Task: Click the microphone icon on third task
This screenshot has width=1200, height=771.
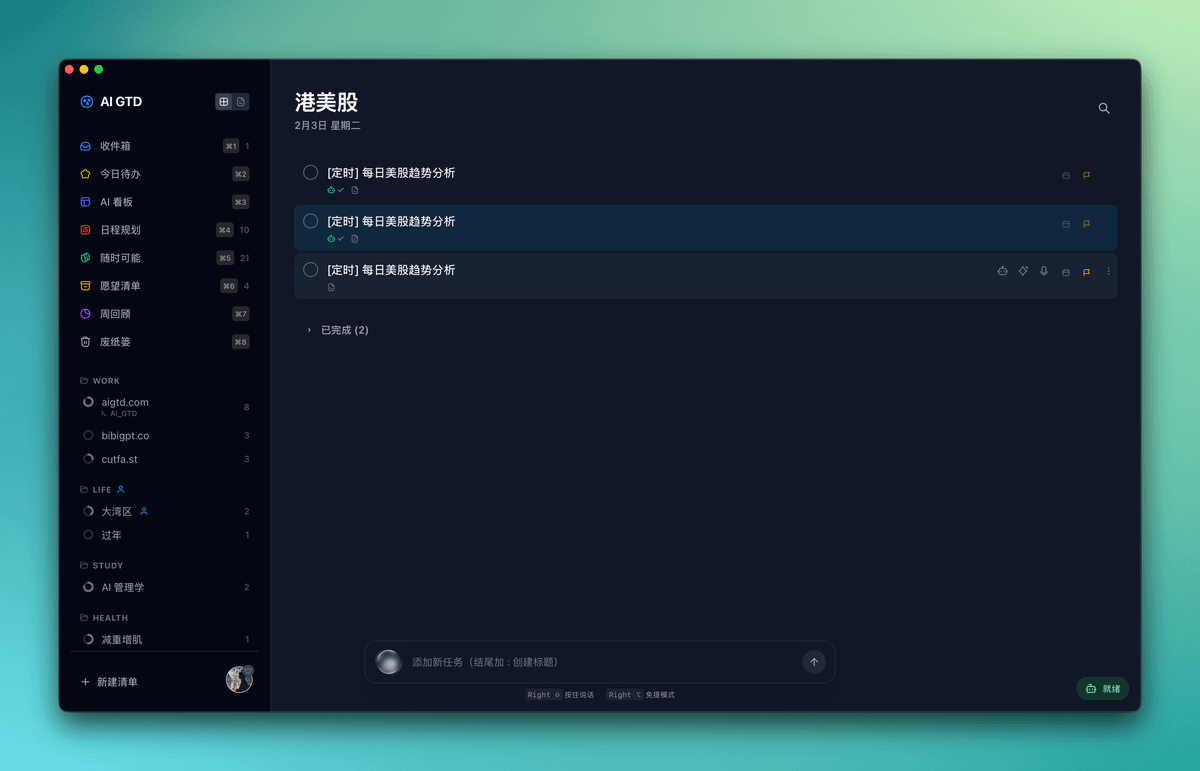Action: 1044,271
